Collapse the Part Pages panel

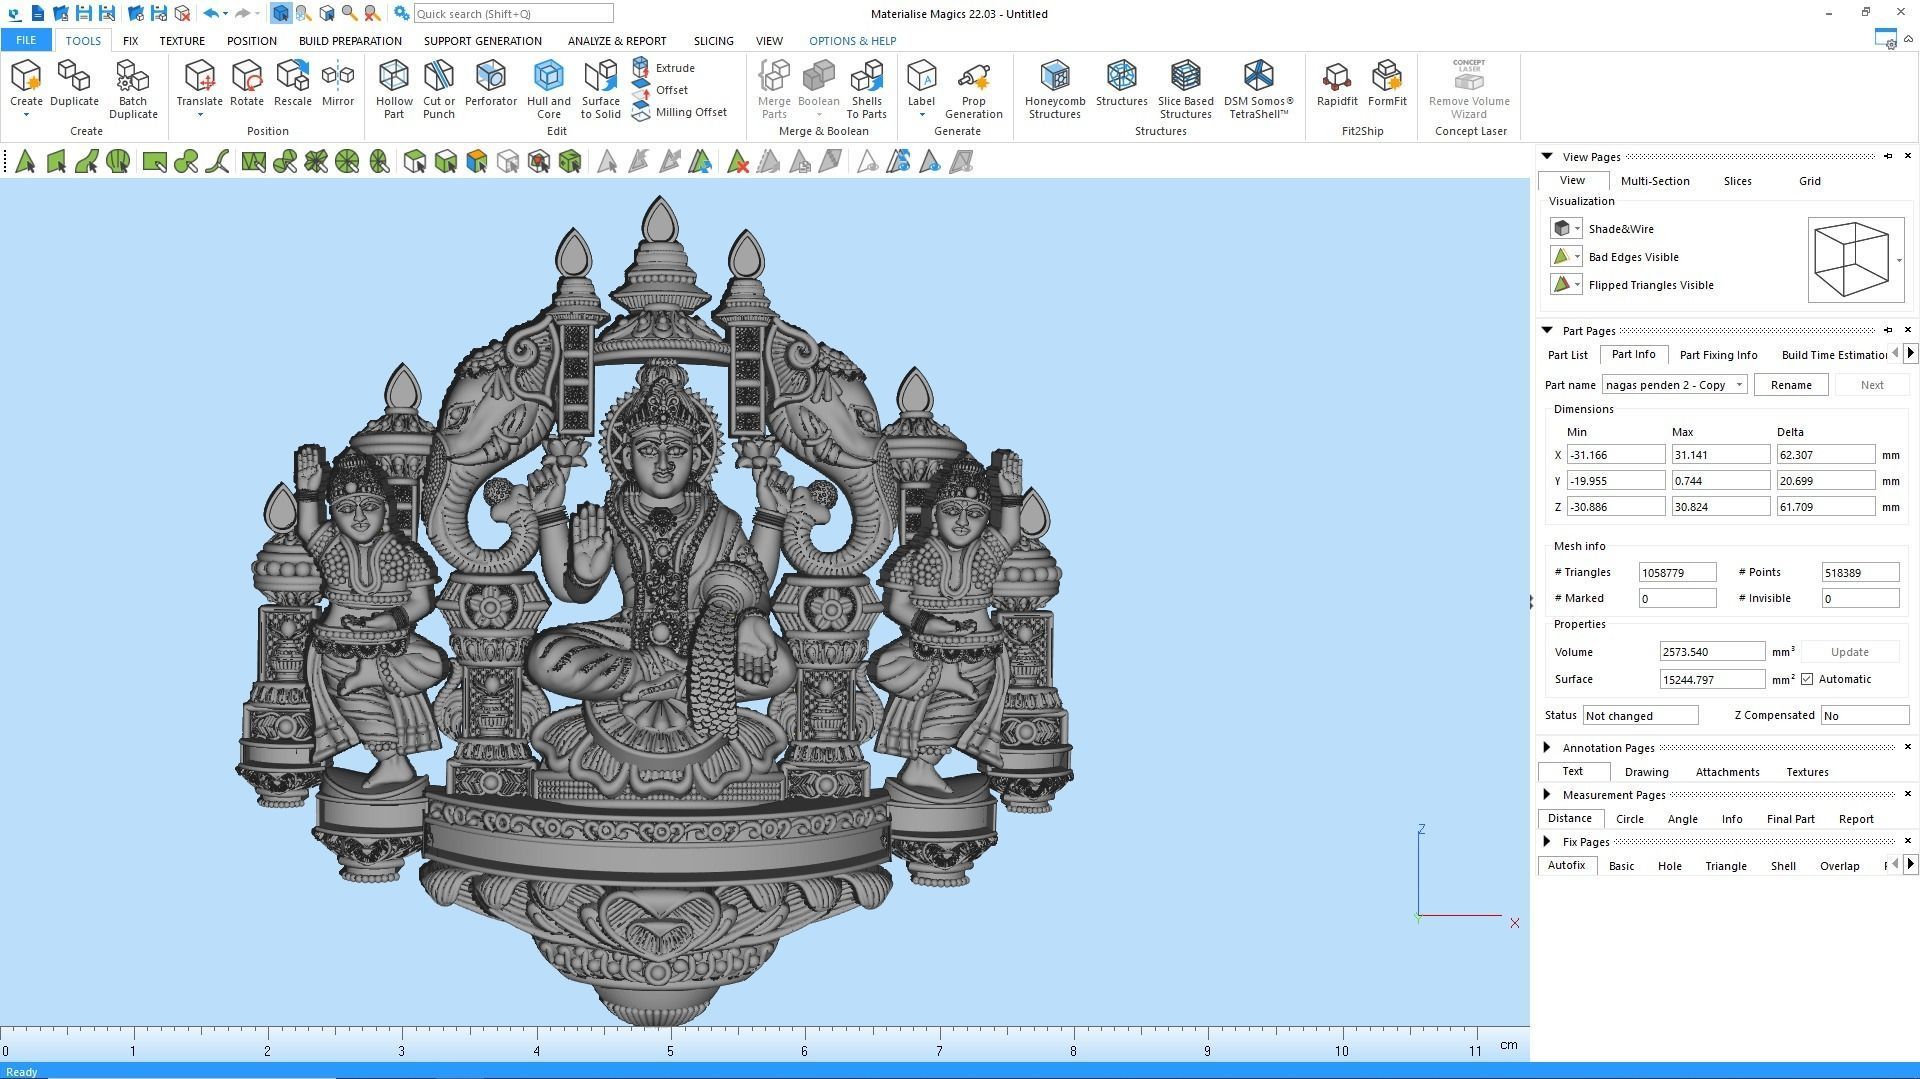[x=1547, y=330]
